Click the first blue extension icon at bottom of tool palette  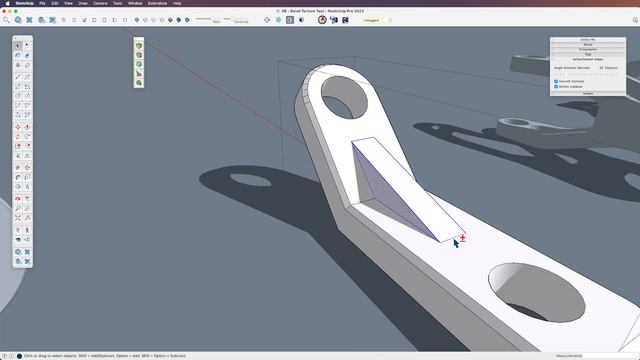[18, 252]
